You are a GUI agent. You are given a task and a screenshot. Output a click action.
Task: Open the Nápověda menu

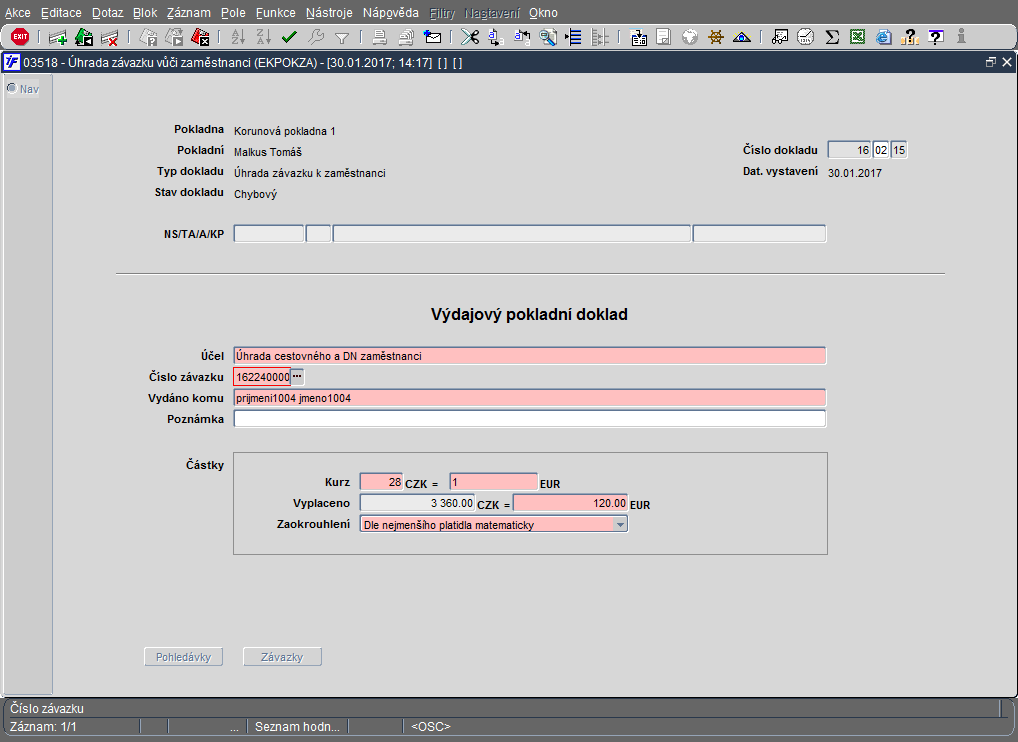point(391,12)
